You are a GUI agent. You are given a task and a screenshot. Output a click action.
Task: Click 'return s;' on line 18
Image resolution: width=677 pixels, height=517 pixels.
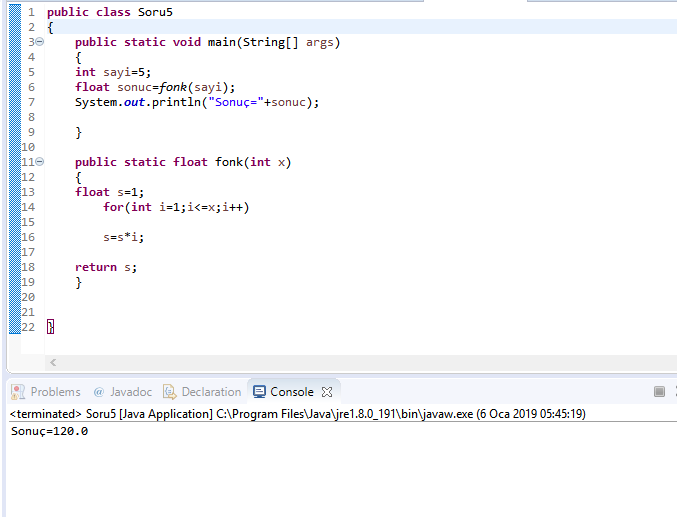click(x=106, y=267)
